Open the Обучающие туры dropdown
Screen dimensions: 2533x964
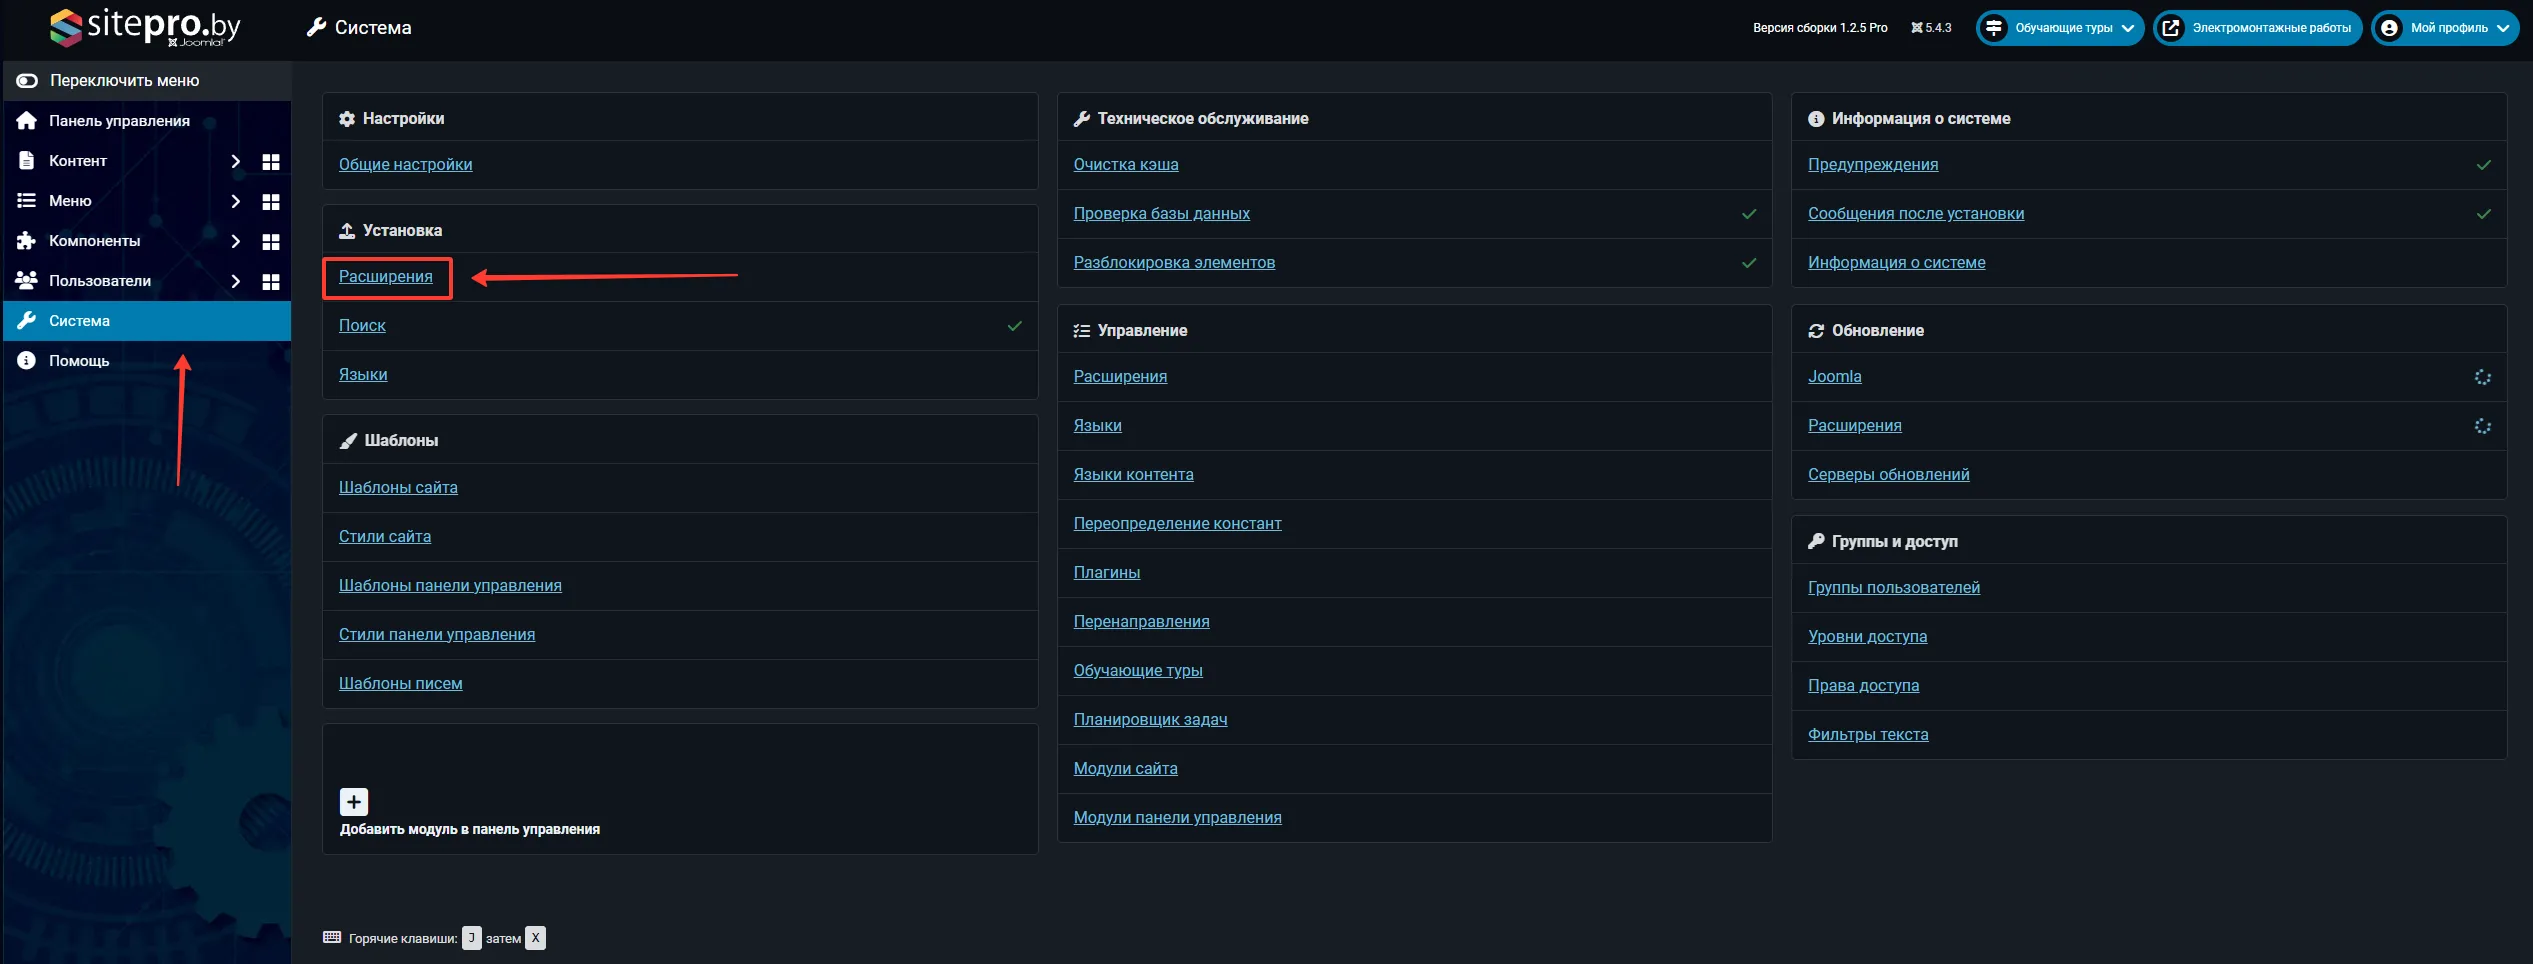[x=2060, y=28]
